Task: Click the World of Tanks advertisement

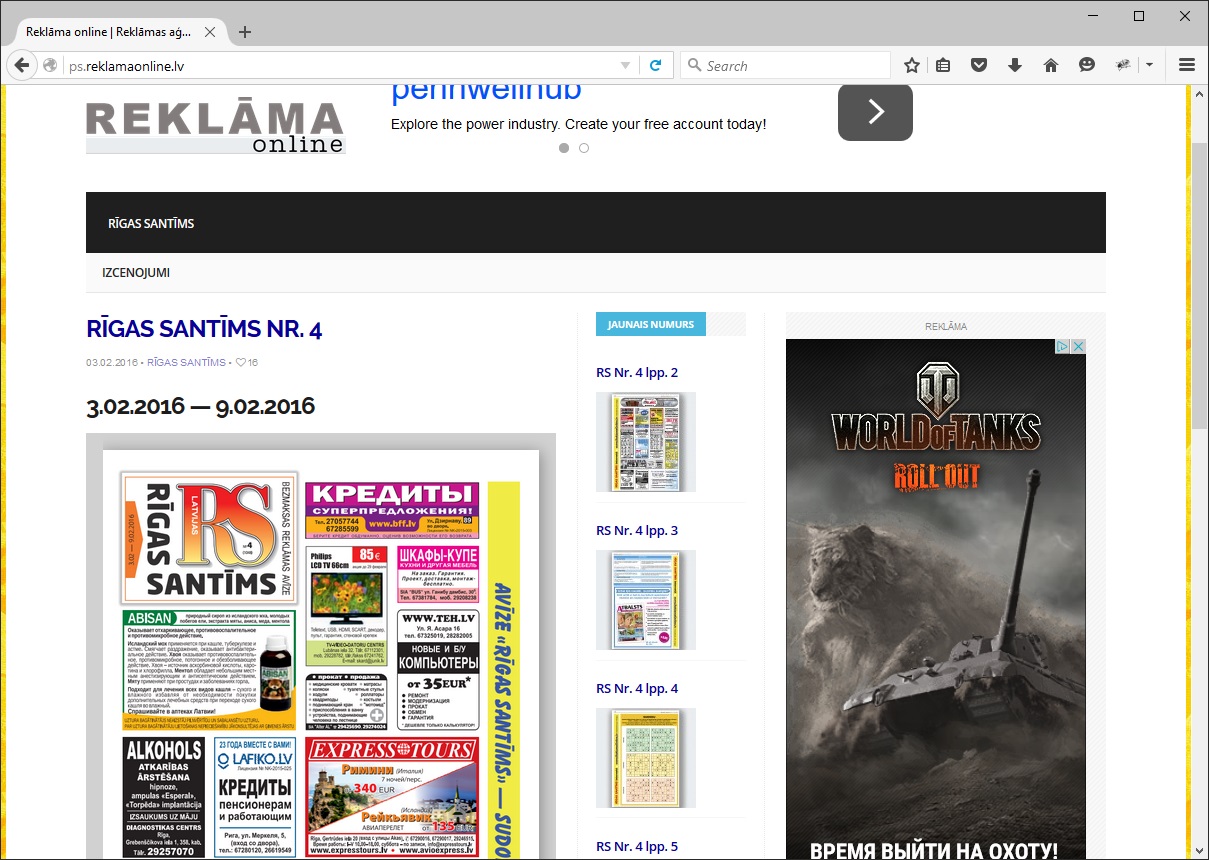Action: point(935,600)
